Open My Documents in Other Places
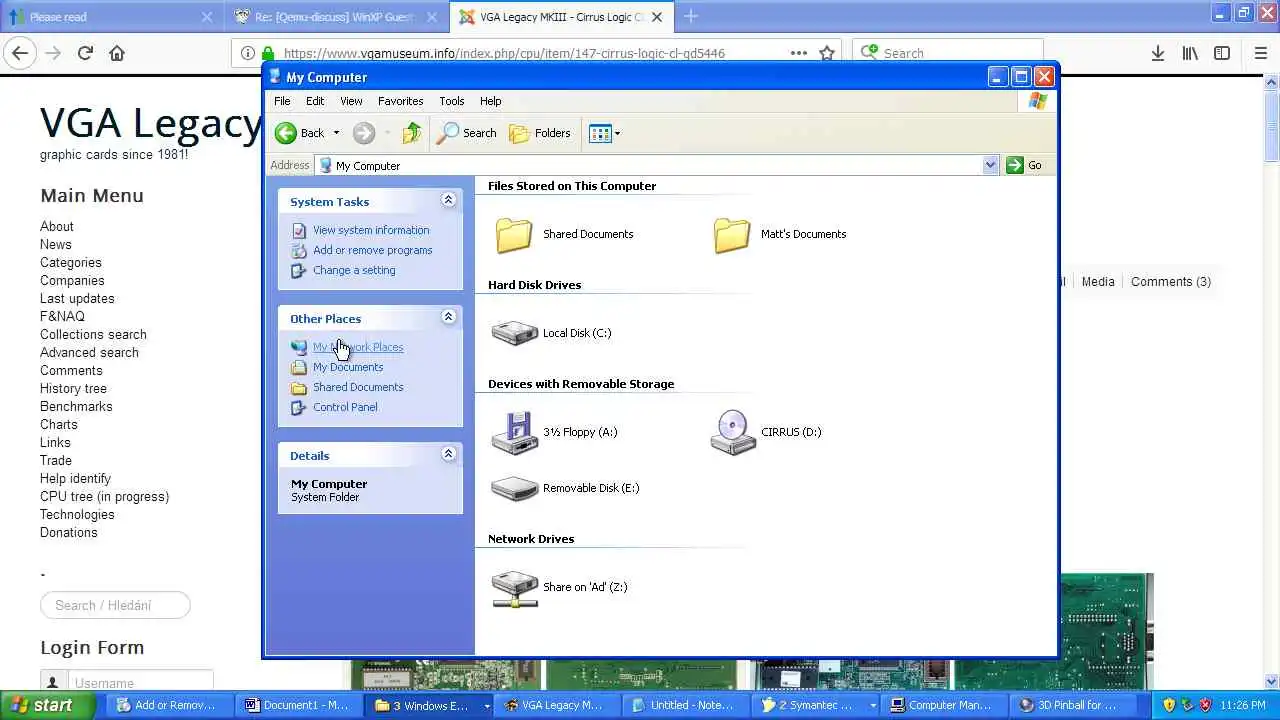This screenshot has width=1280, height=720. point(348,367)
